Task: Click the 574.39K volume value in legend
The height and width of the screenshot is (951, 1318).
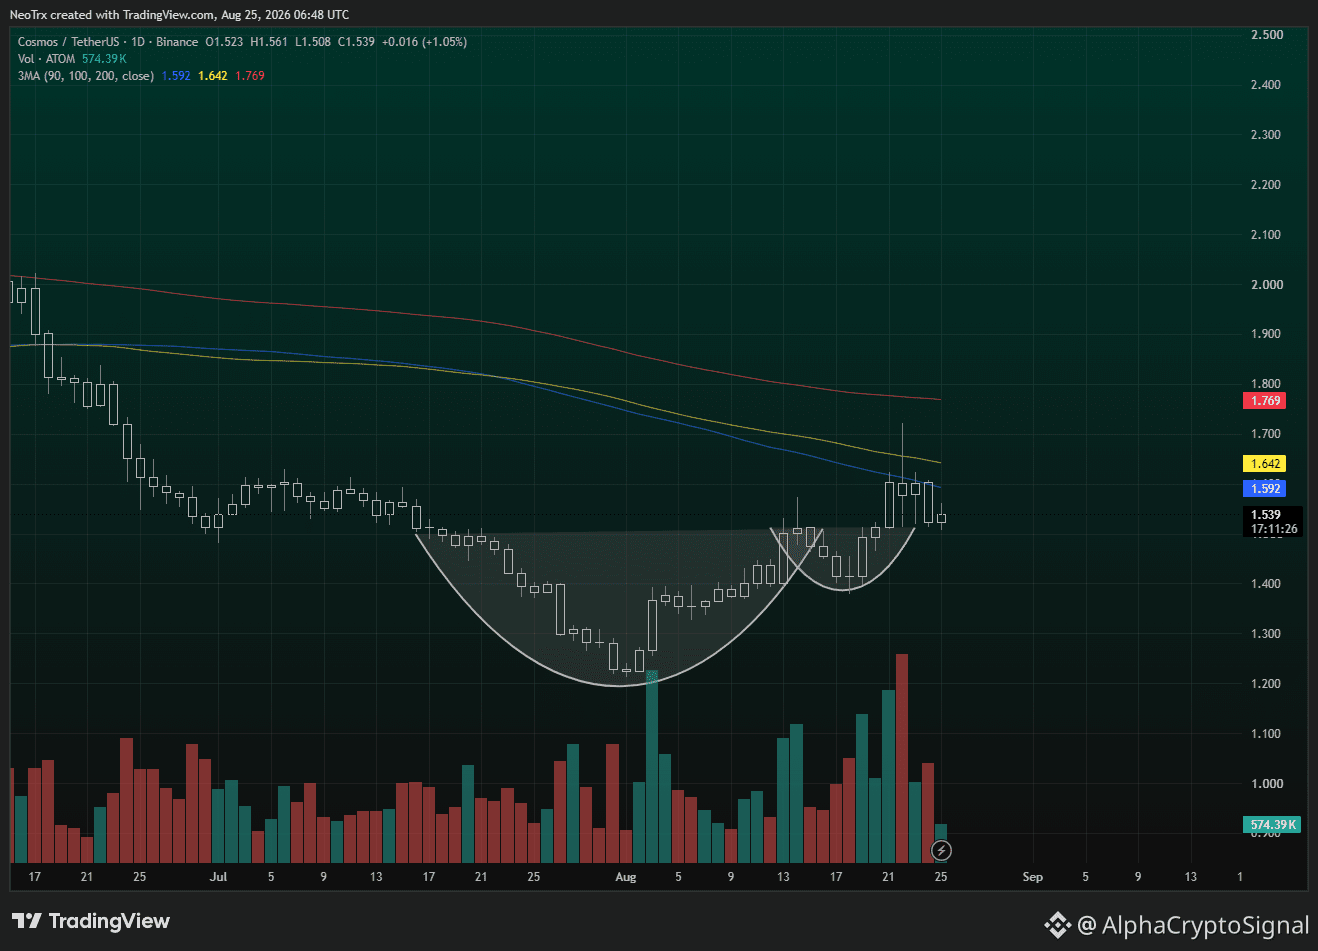Action: tap(104, 59)
